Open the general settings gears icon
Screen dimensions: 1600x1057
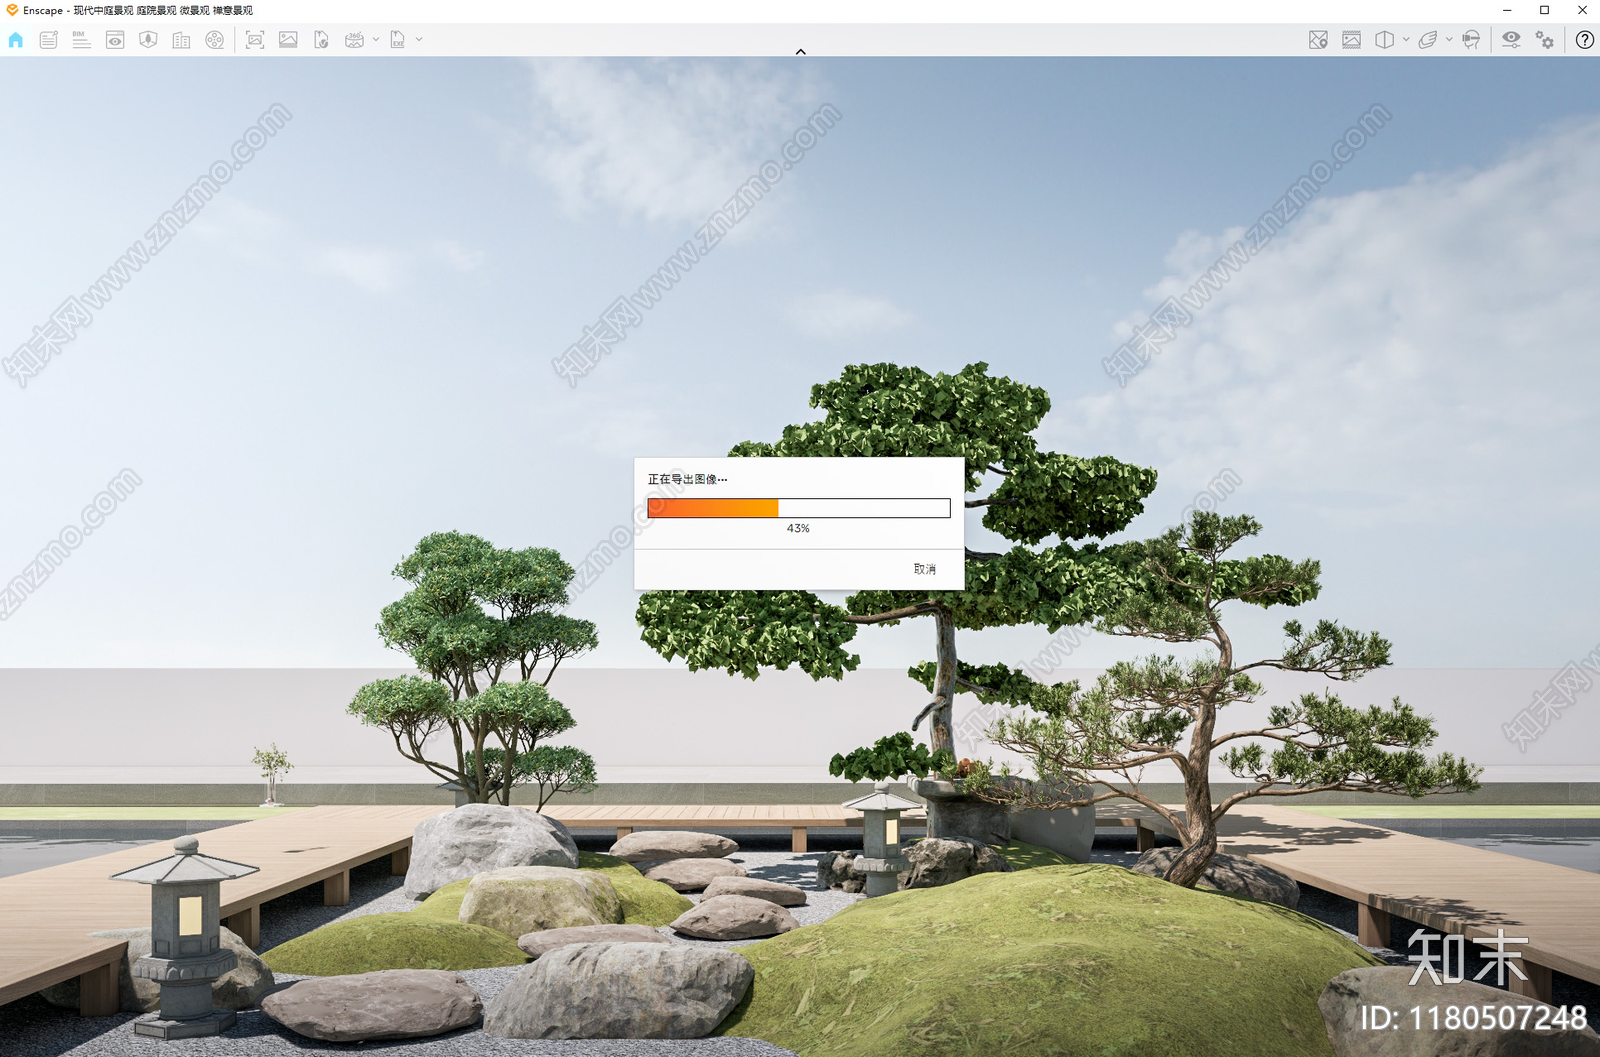[x=1545, y=40]
